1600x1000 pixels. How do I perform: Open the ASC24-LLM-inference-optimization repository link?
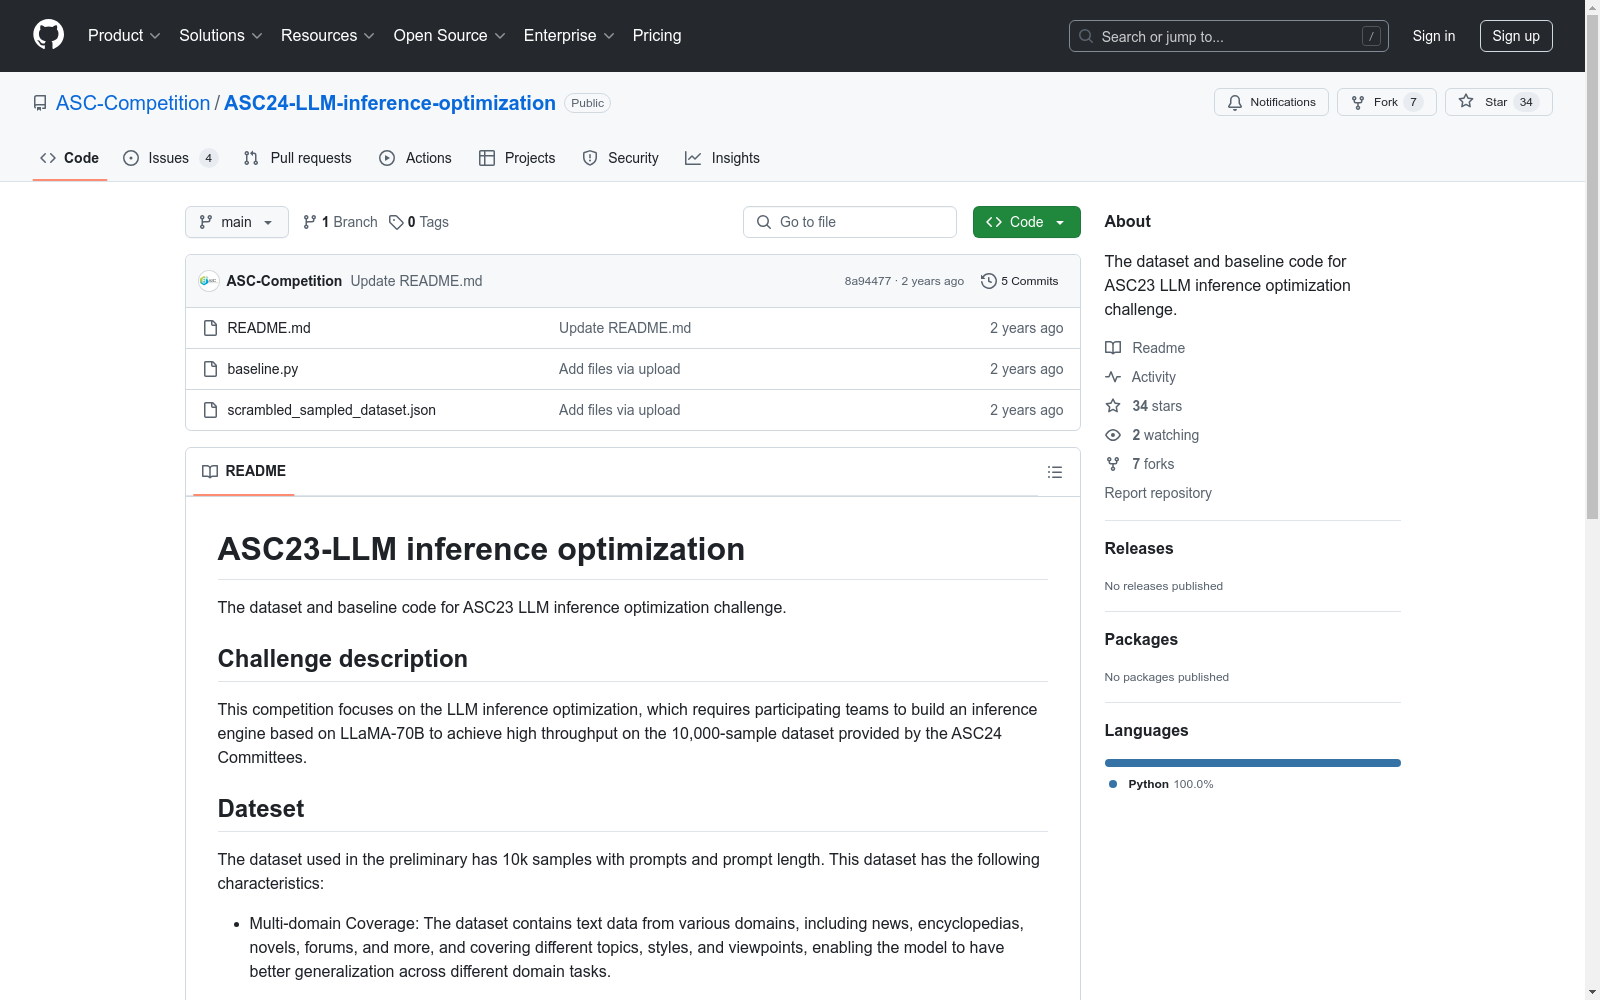390,103
